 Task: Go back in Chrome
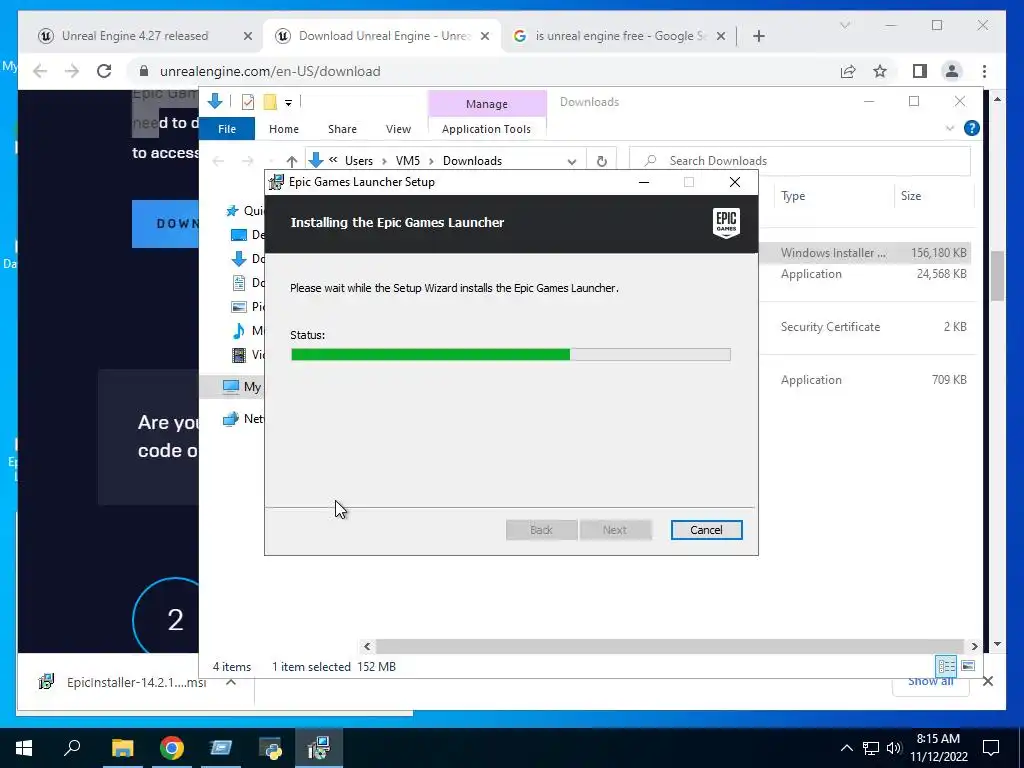pos(40,71)
